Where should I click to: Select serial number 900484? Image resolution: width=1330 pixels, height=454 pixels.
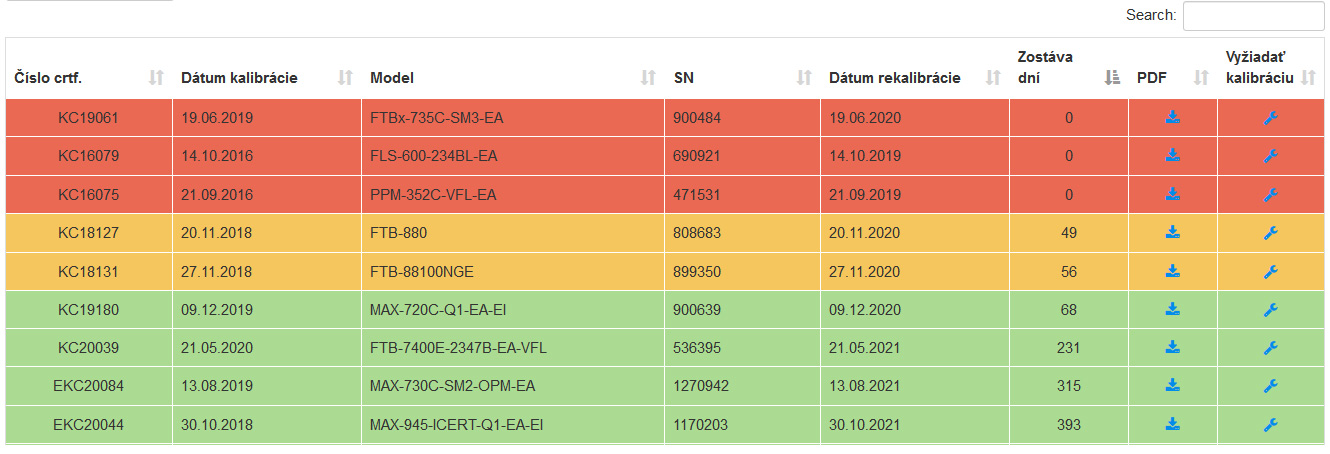697,118
